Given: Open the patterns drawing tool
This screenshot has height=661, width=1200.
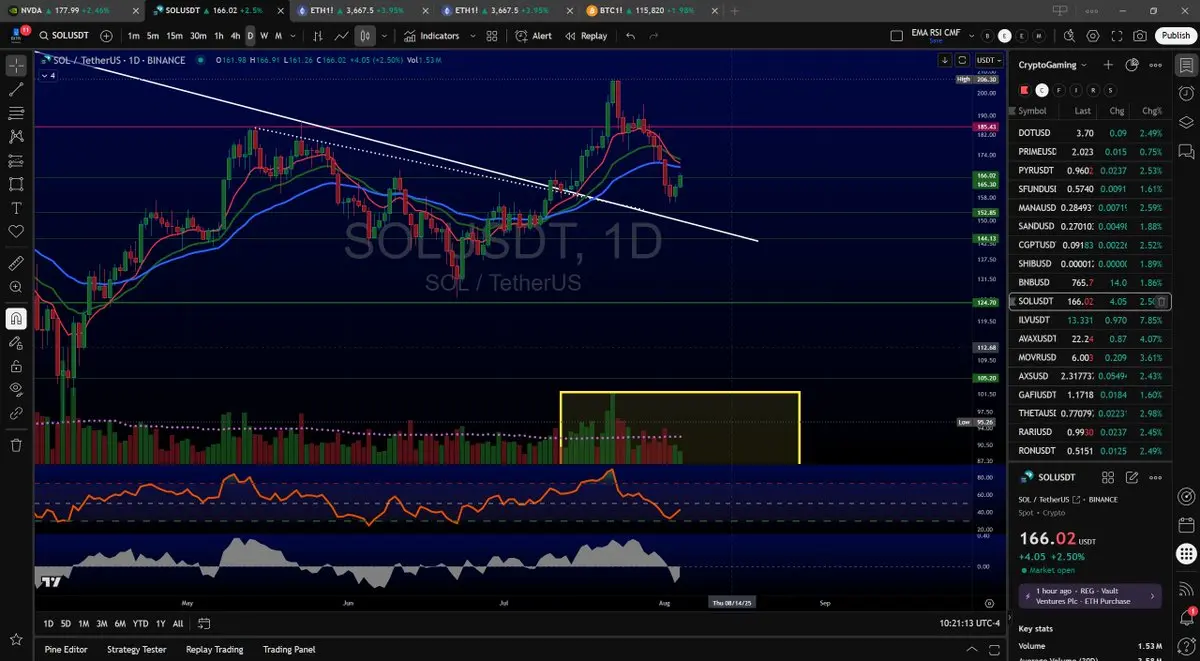Looking at the screenshot, I should pos(16,137).
